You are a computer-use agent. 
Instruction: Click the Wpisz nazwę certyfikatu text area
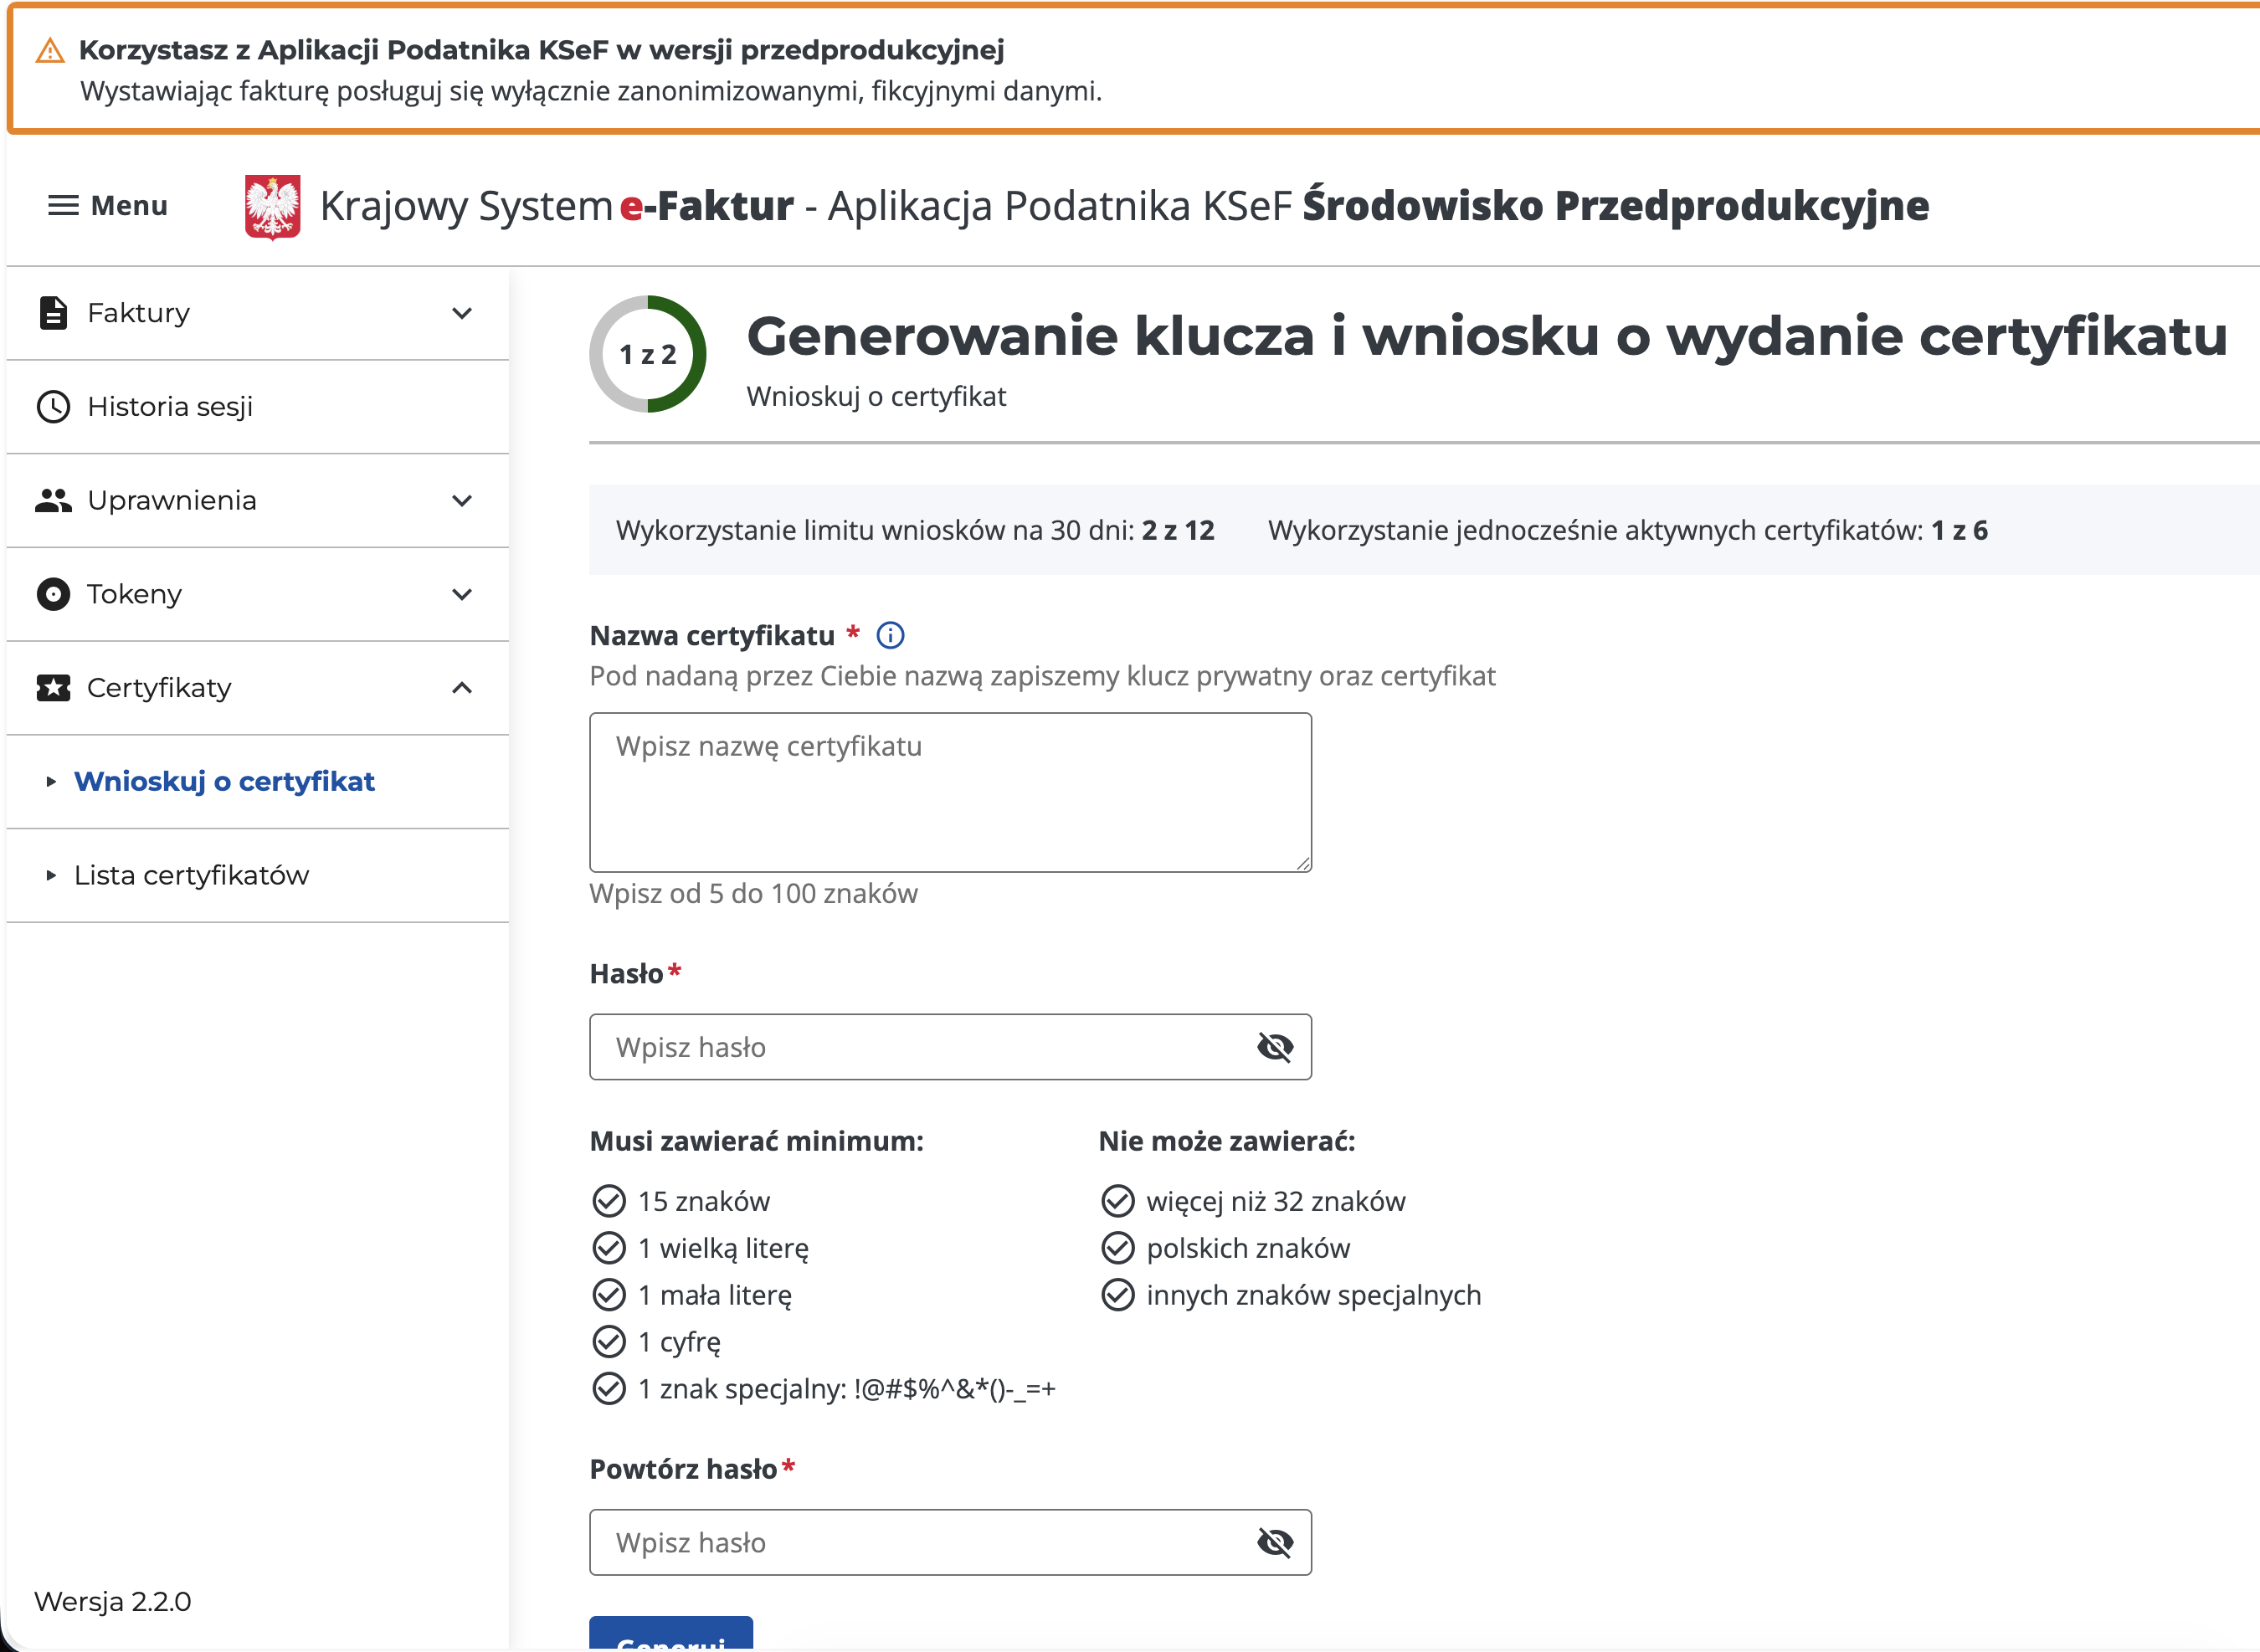(950, 792)
